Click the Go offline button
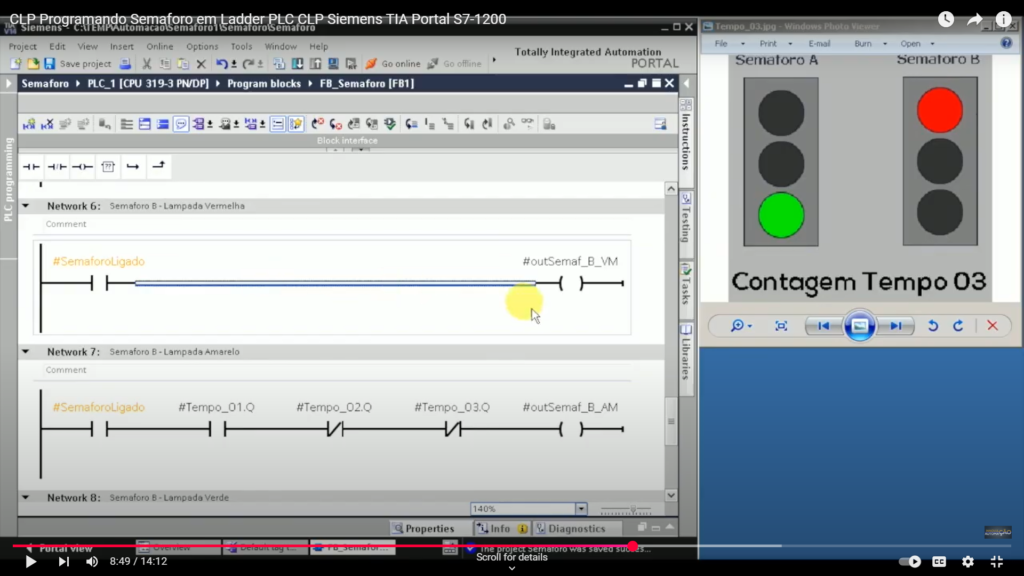 click(455, 64)
